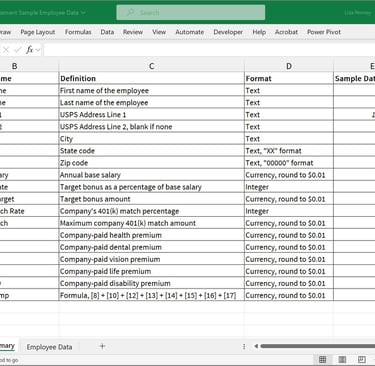Switch to Normal view icon in status bar
The width and height of the screenshot is (375, 366).
[323, 359]
